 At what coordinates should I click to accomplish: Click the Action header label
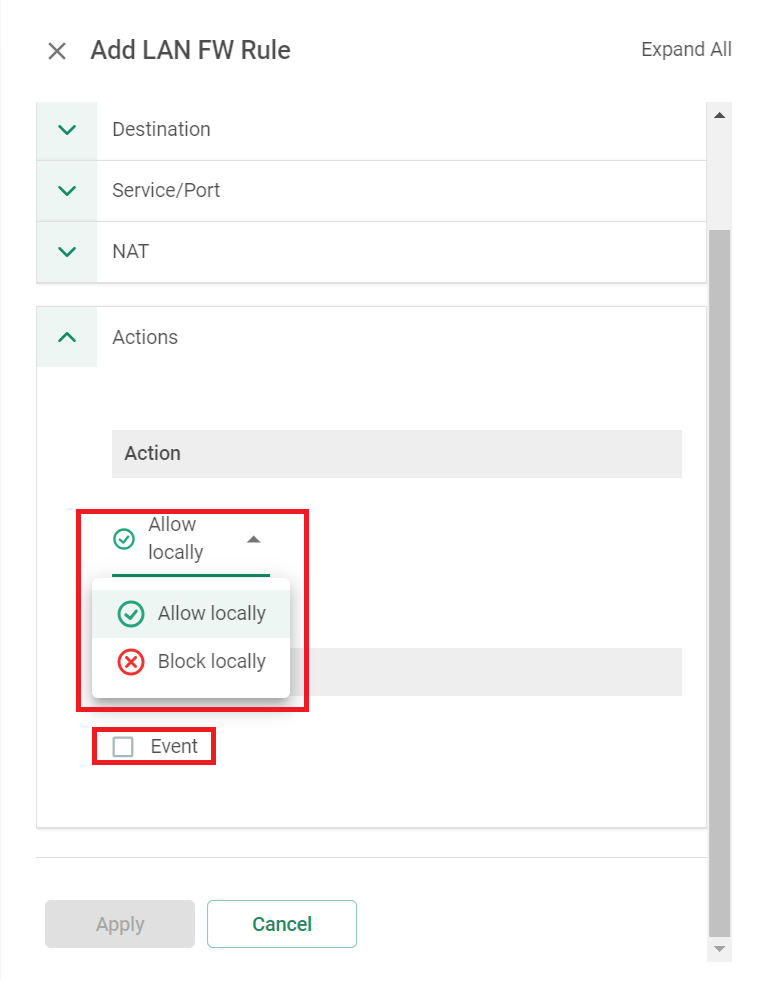(x=152, y=453)
